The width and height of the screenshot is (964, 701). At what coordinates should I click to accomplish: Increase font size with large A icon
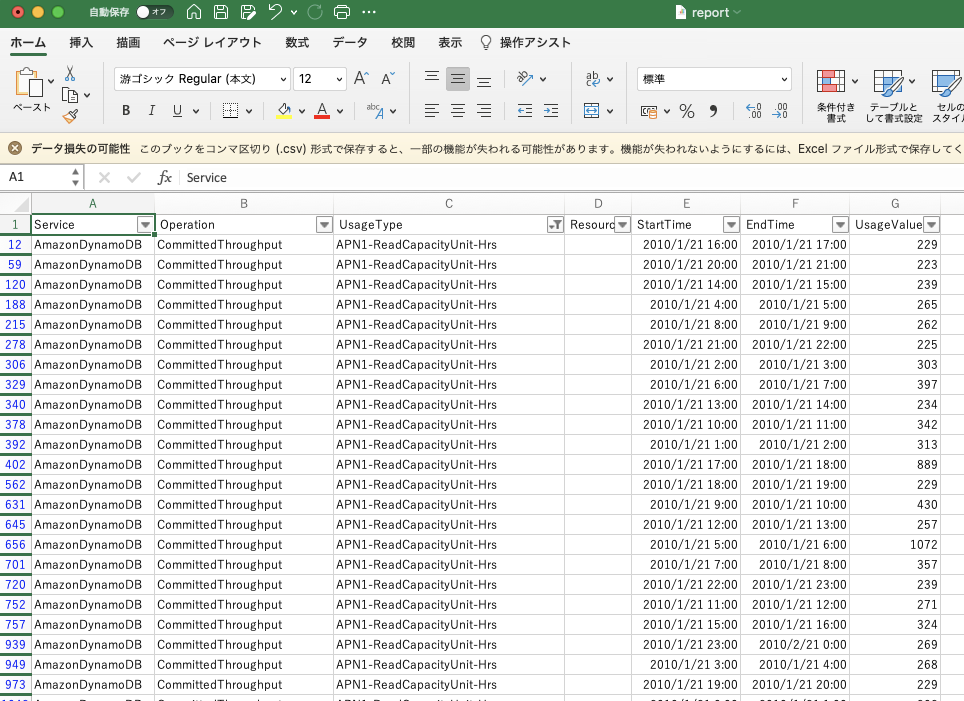(362, 79)
